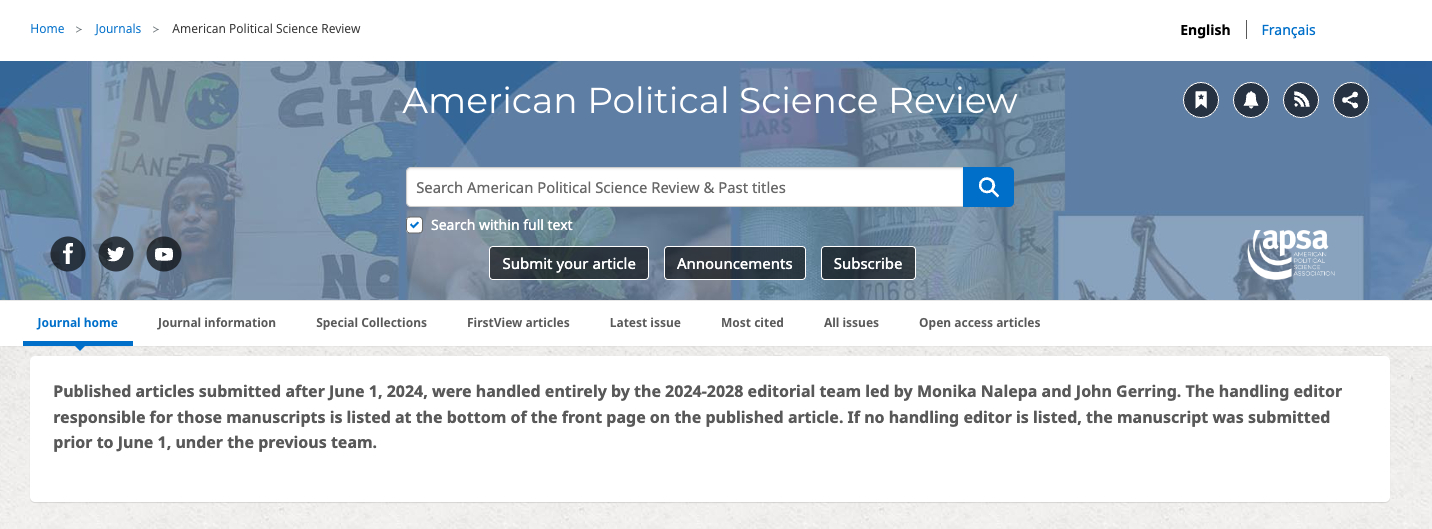This screenshot has width=1432, height=529.
Task: Click the APSA logo
Action: coord(1291,254)
